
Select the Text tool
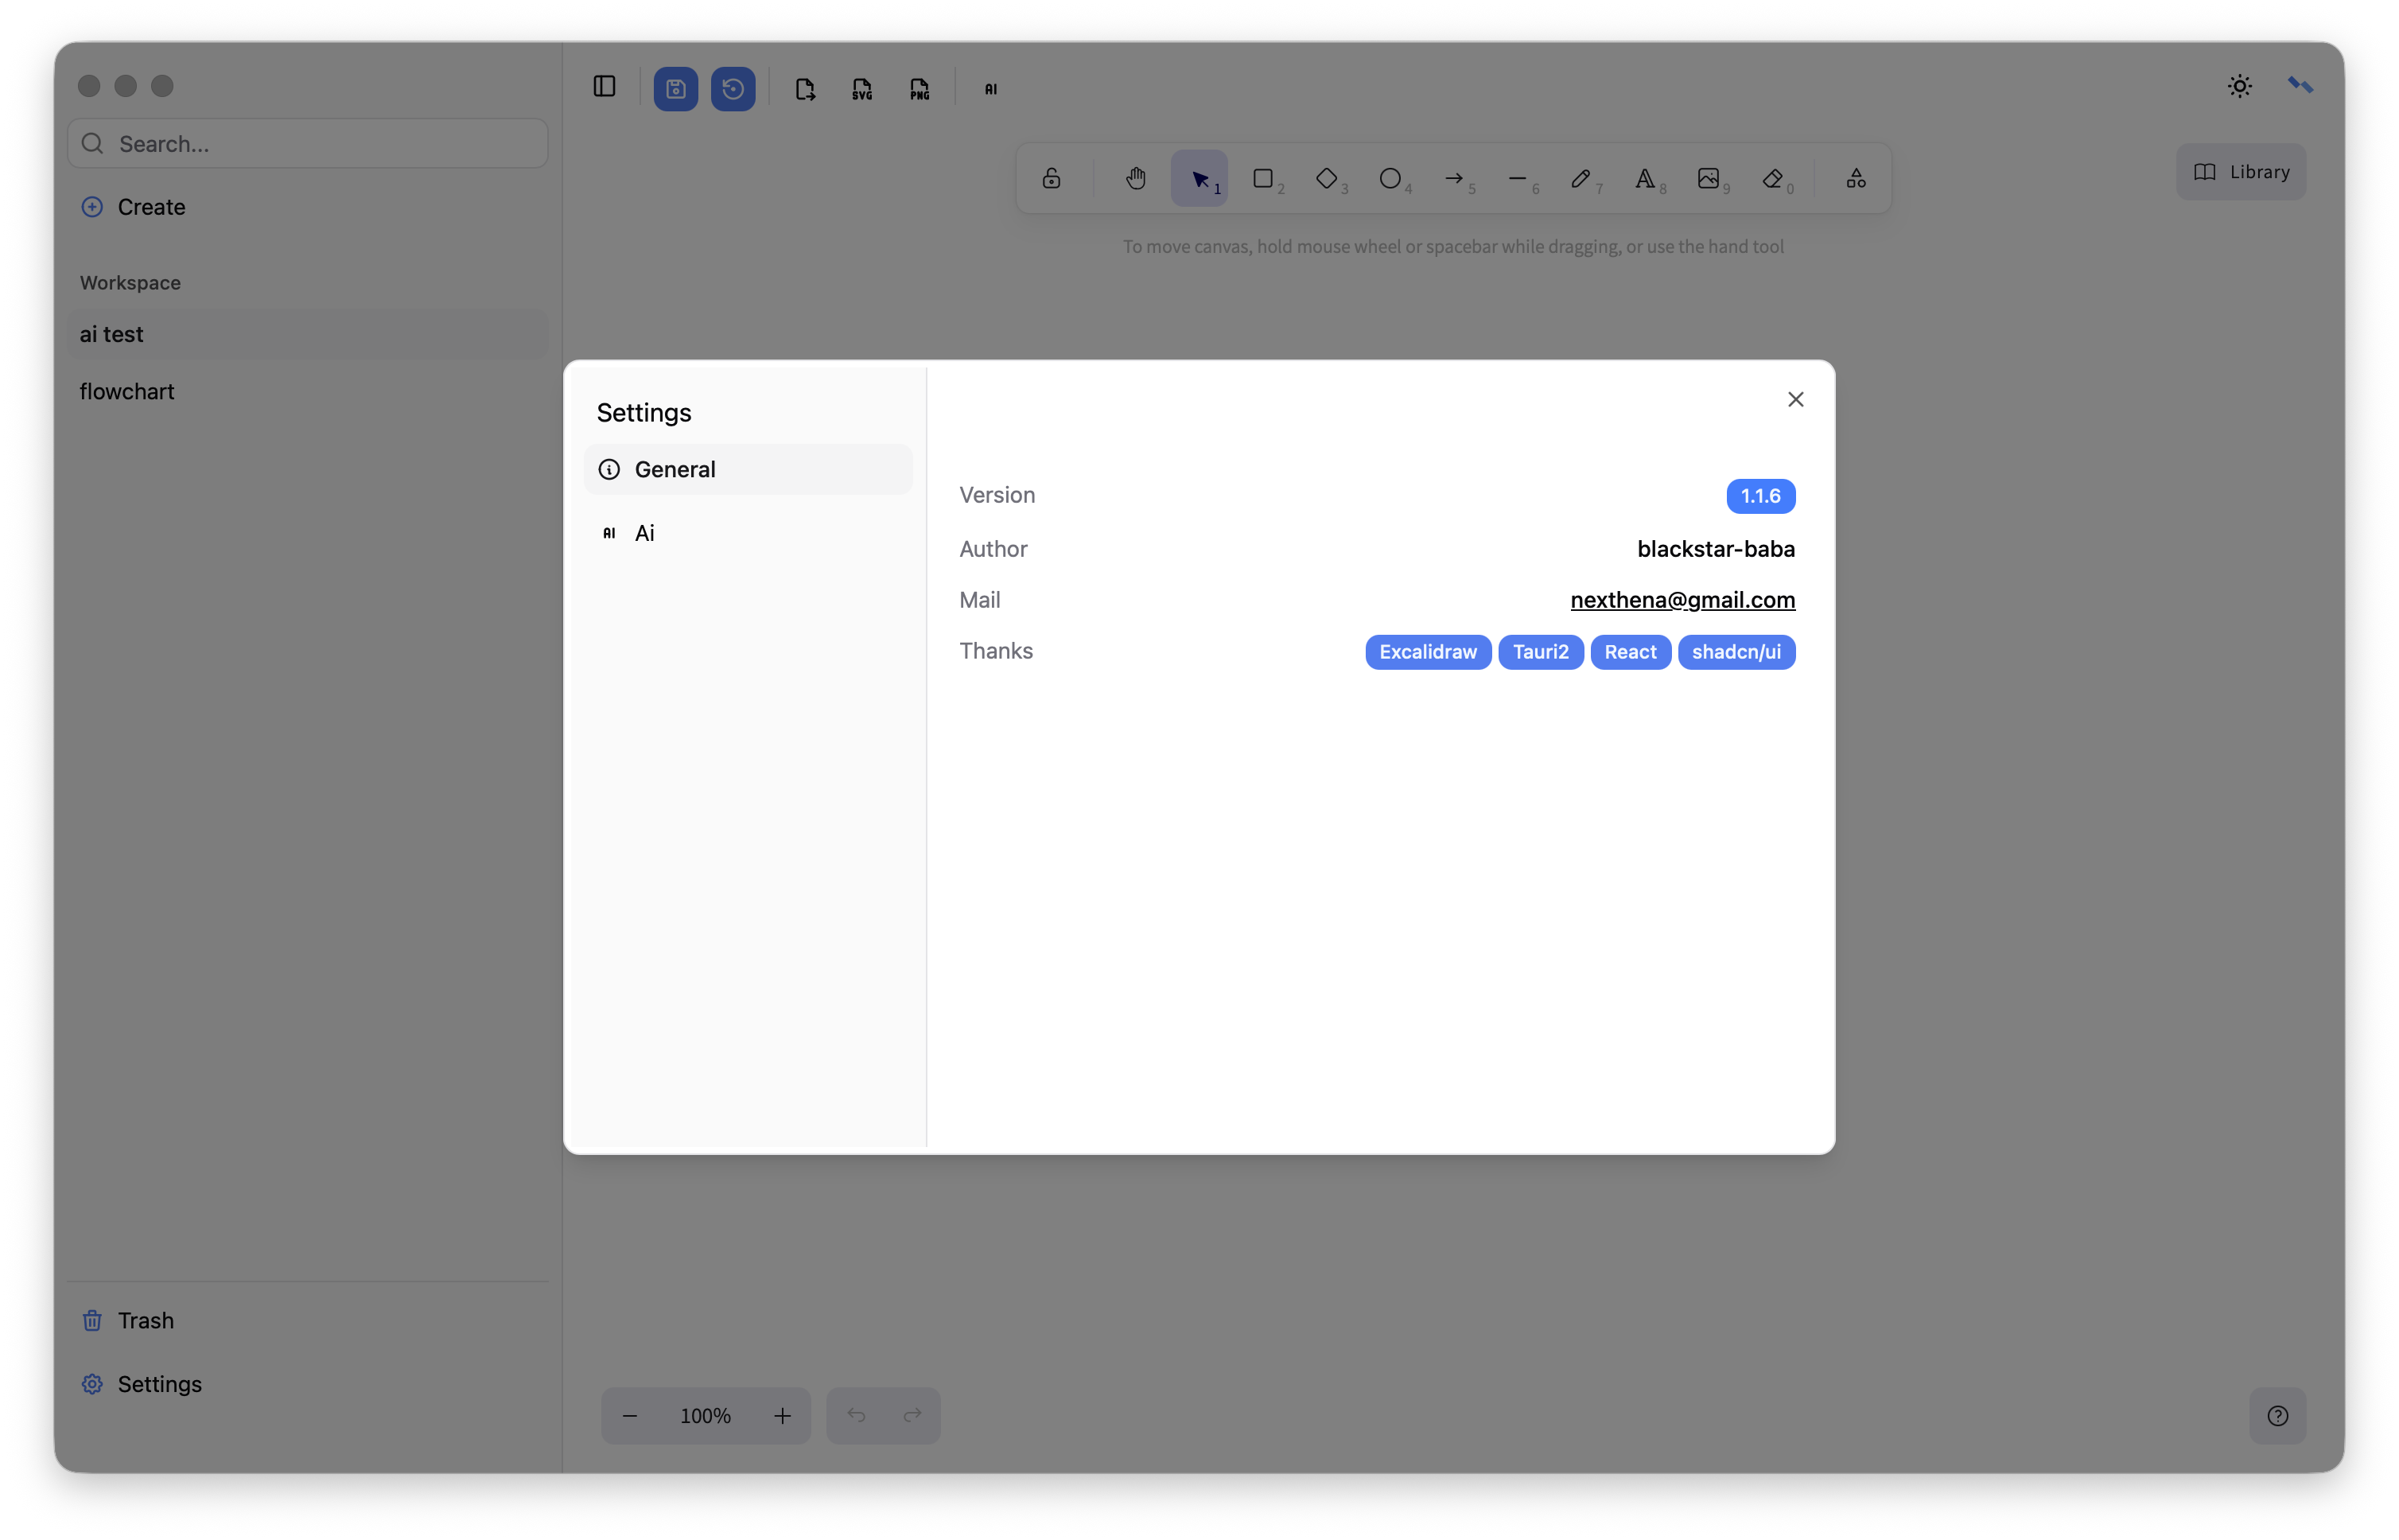(x=1645, y=179)
